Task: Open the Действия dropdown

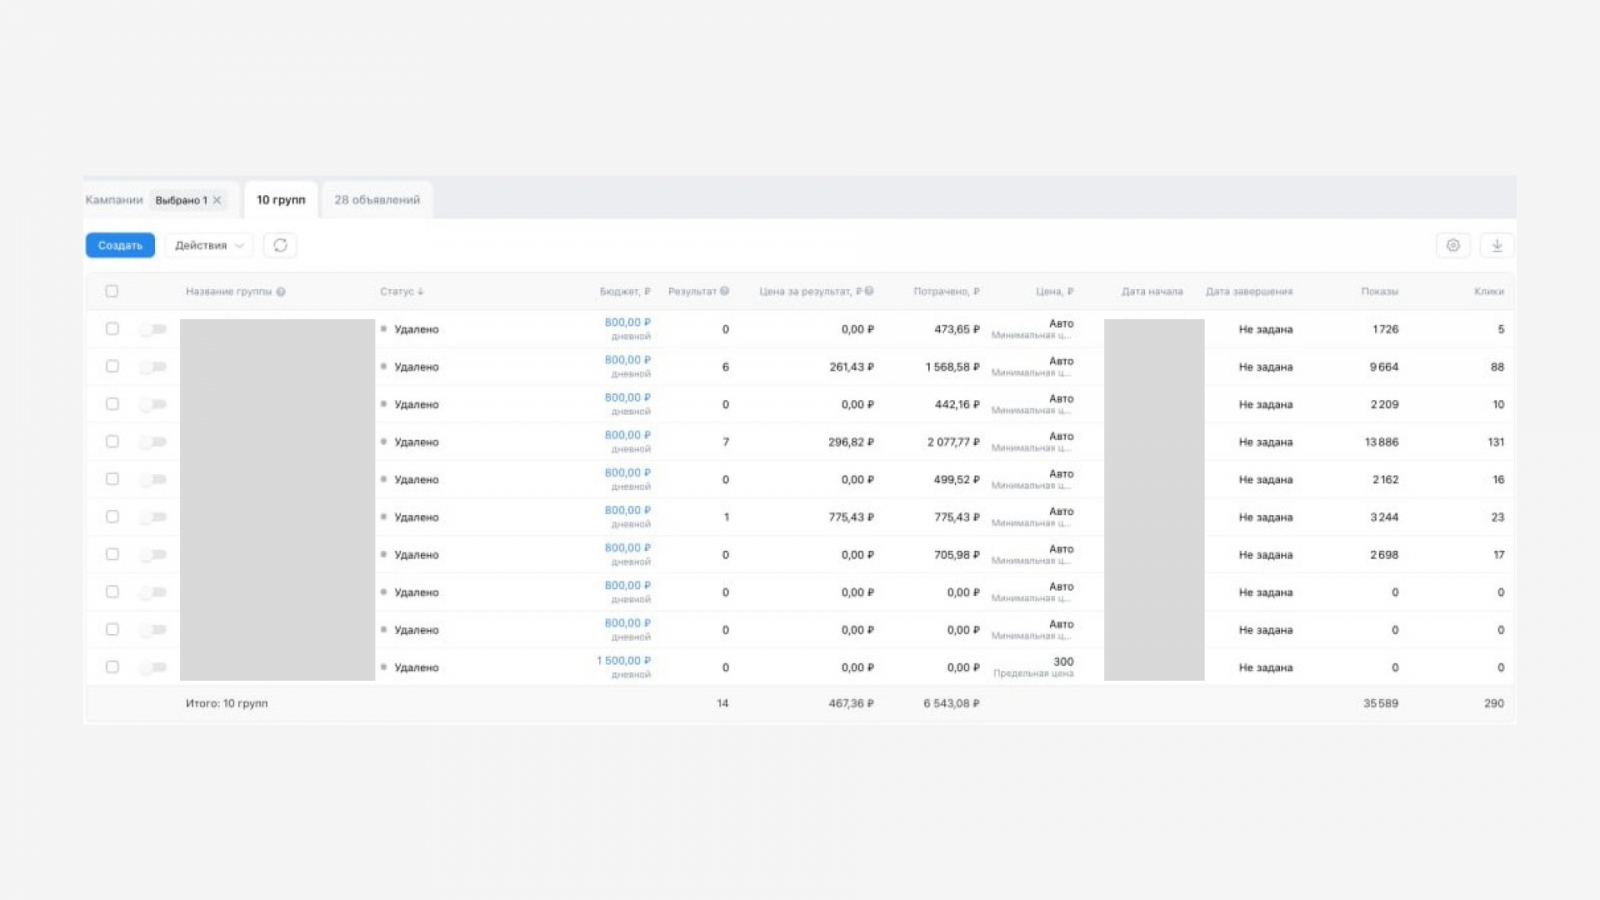Action: (x=209, y=245)
